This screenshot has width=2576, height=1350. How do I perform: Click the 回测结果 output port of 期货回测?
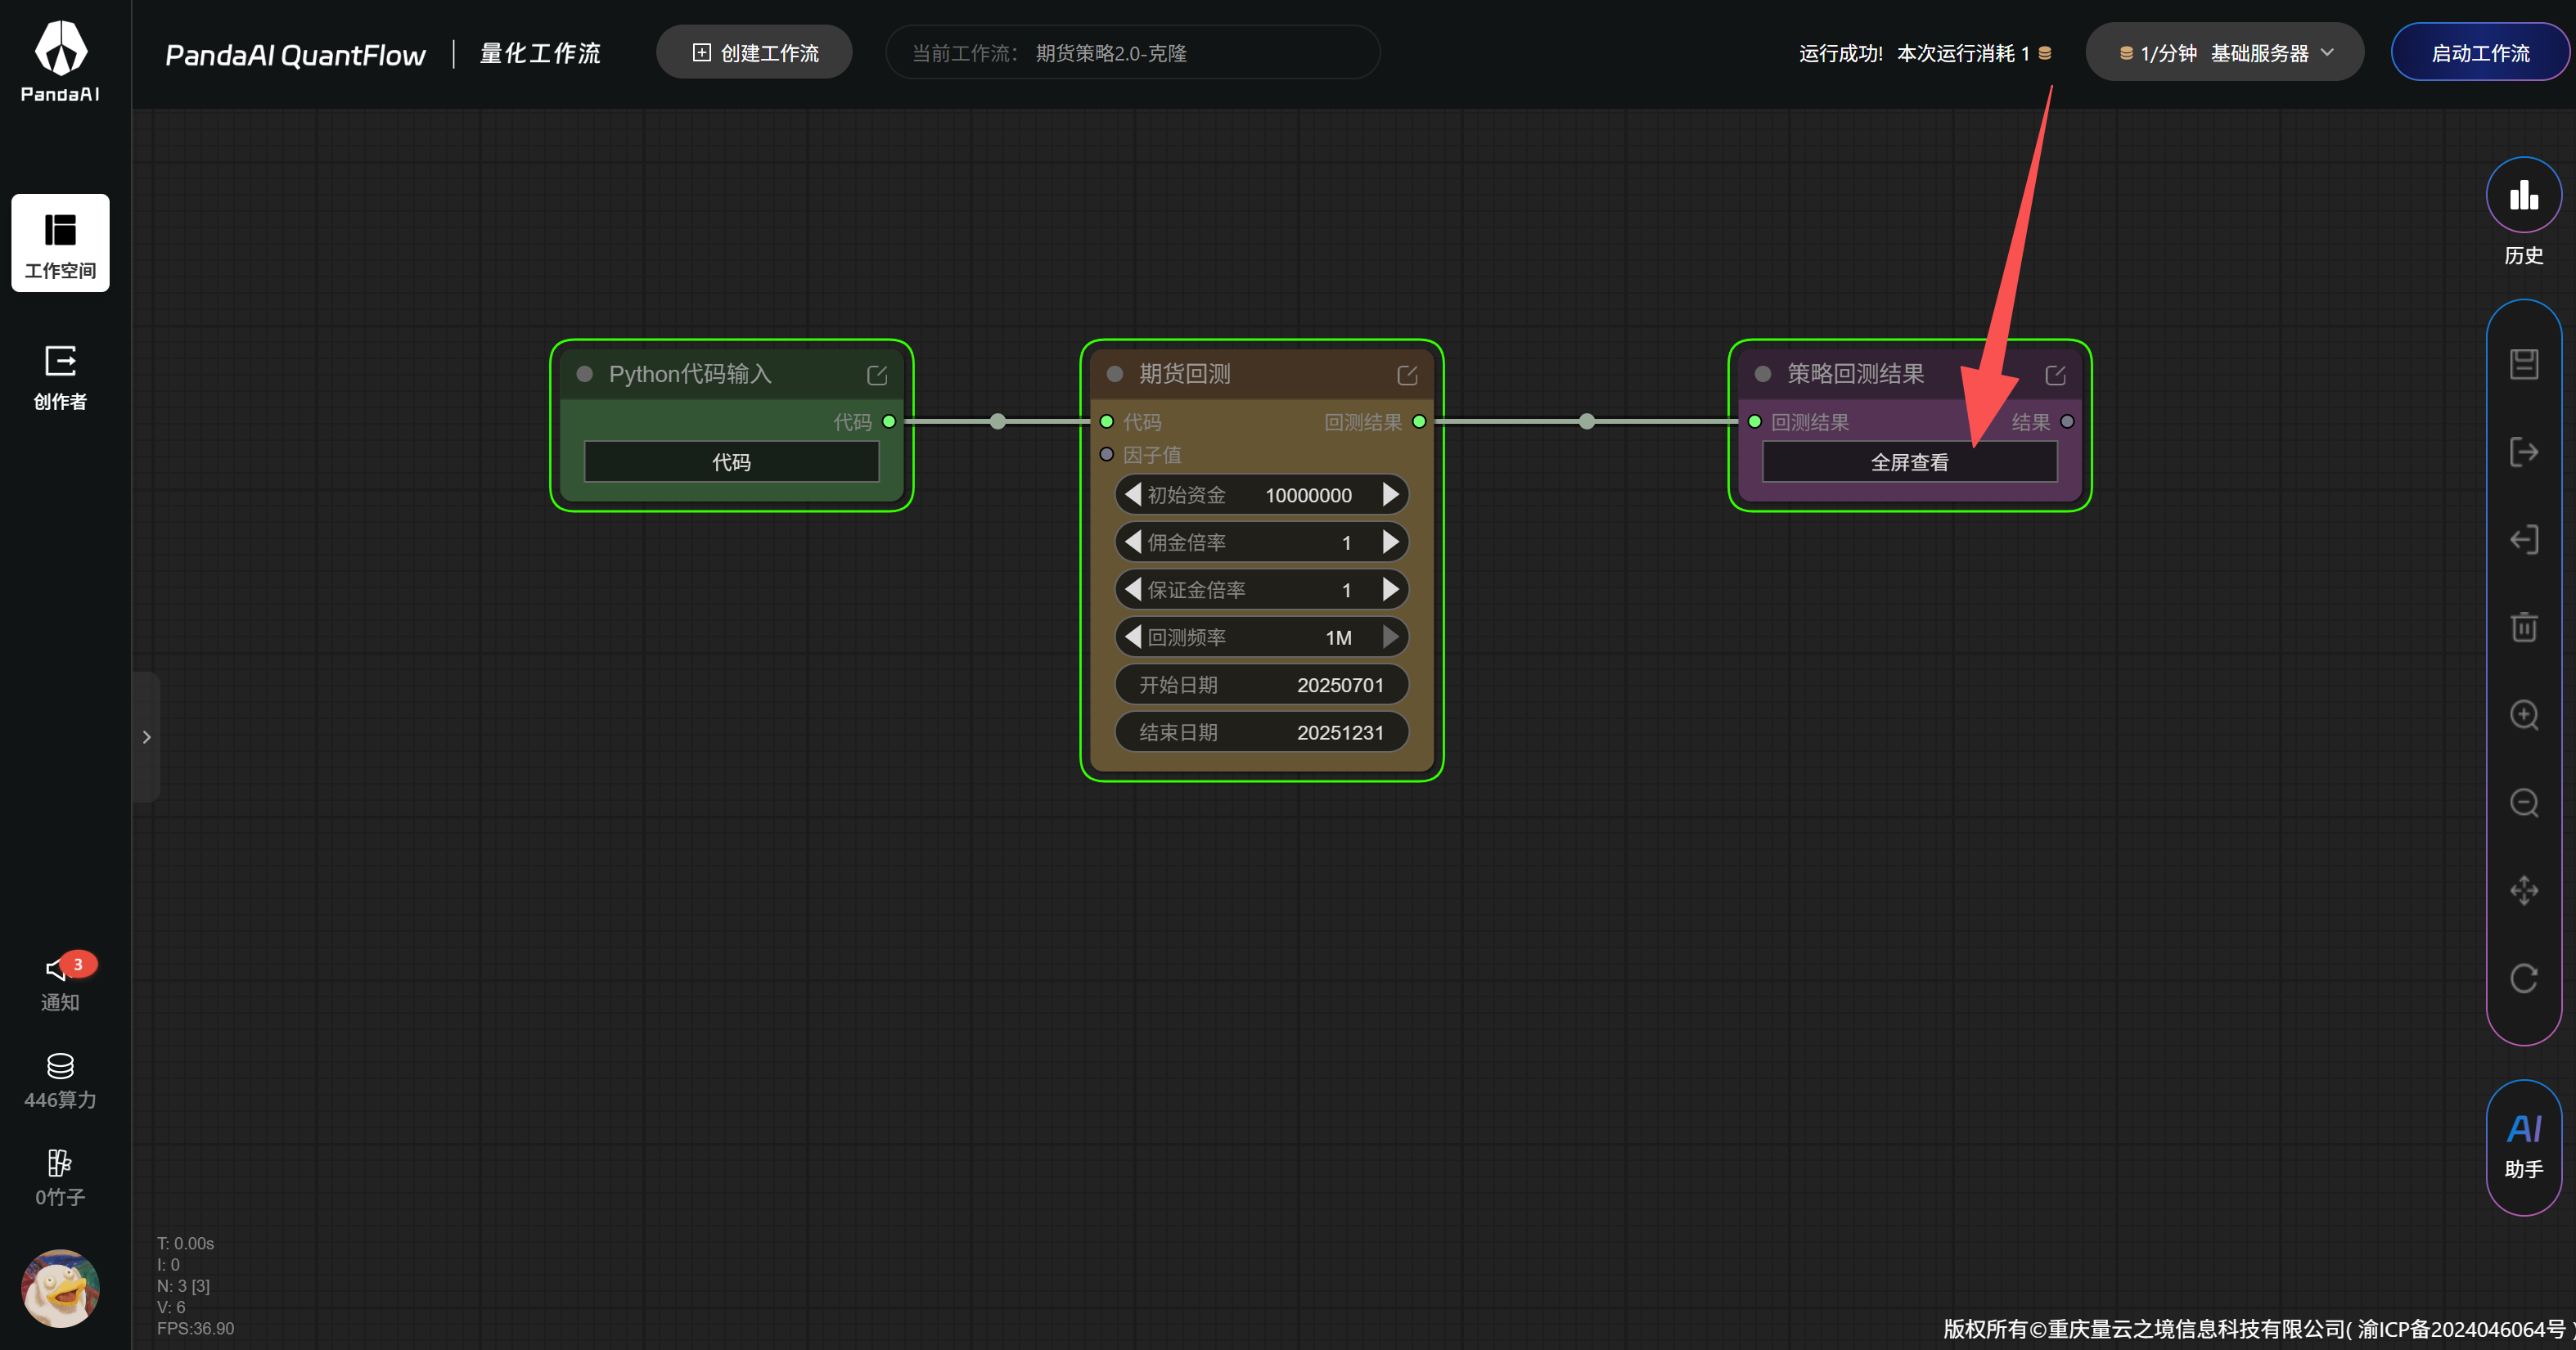coord(1419,422)
